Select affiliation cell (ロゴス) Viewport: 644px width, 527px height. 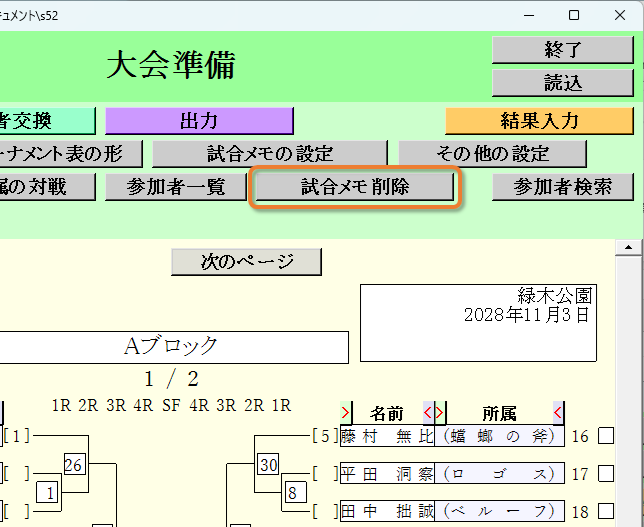click(x=499, y=474)
